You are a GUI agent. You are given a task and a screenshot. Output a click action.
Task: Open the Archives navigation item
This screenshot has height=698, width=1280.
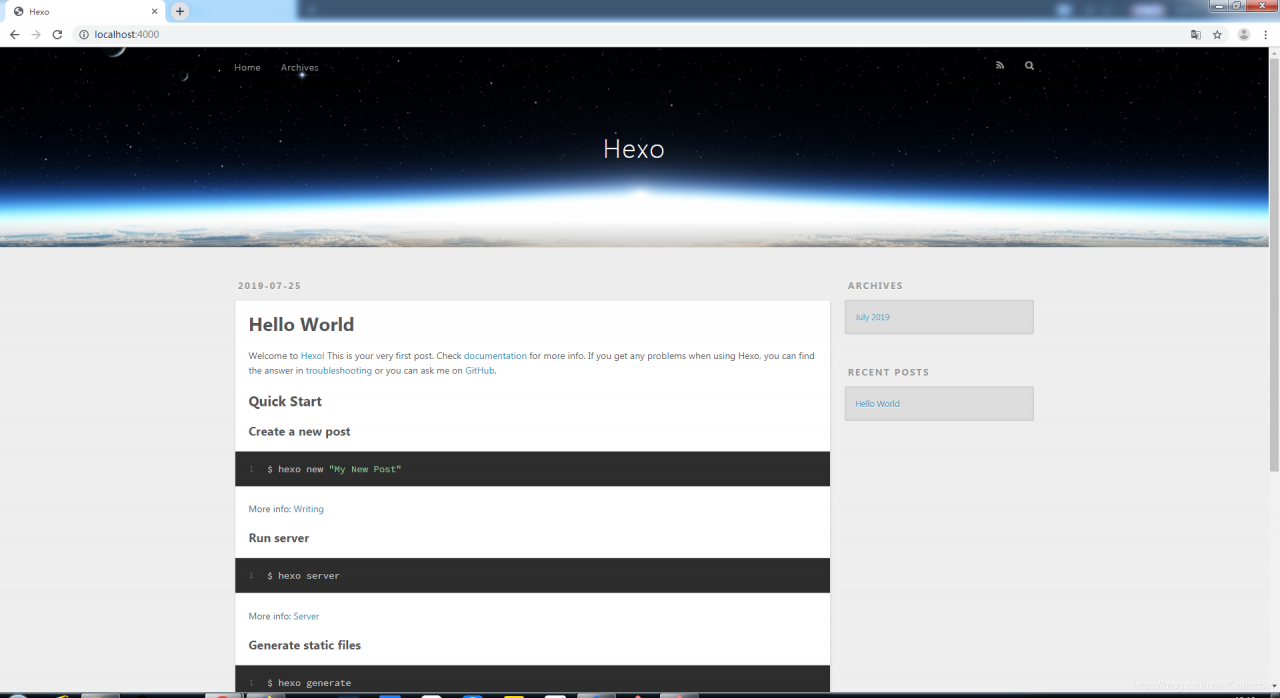(299, 68)
